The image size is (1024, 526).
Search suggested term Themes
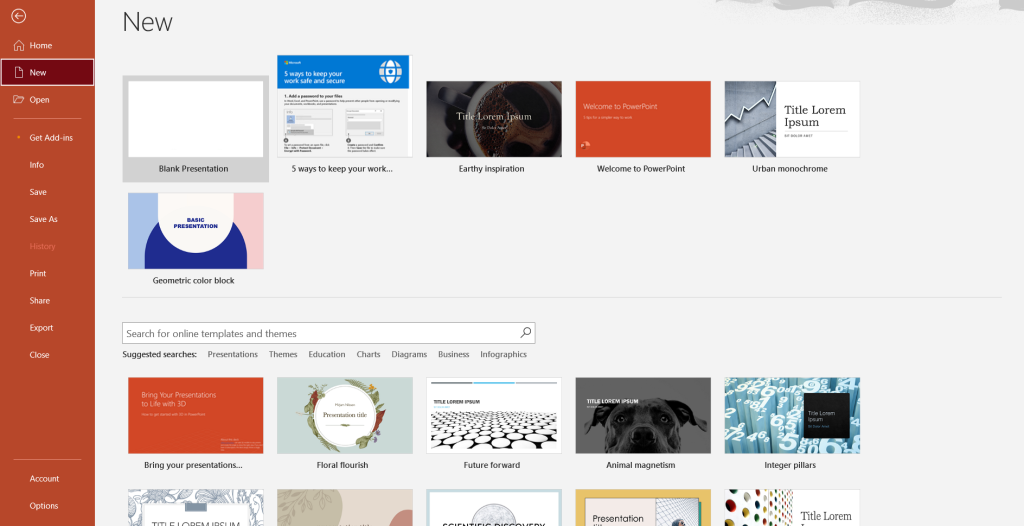pos(283,354)
